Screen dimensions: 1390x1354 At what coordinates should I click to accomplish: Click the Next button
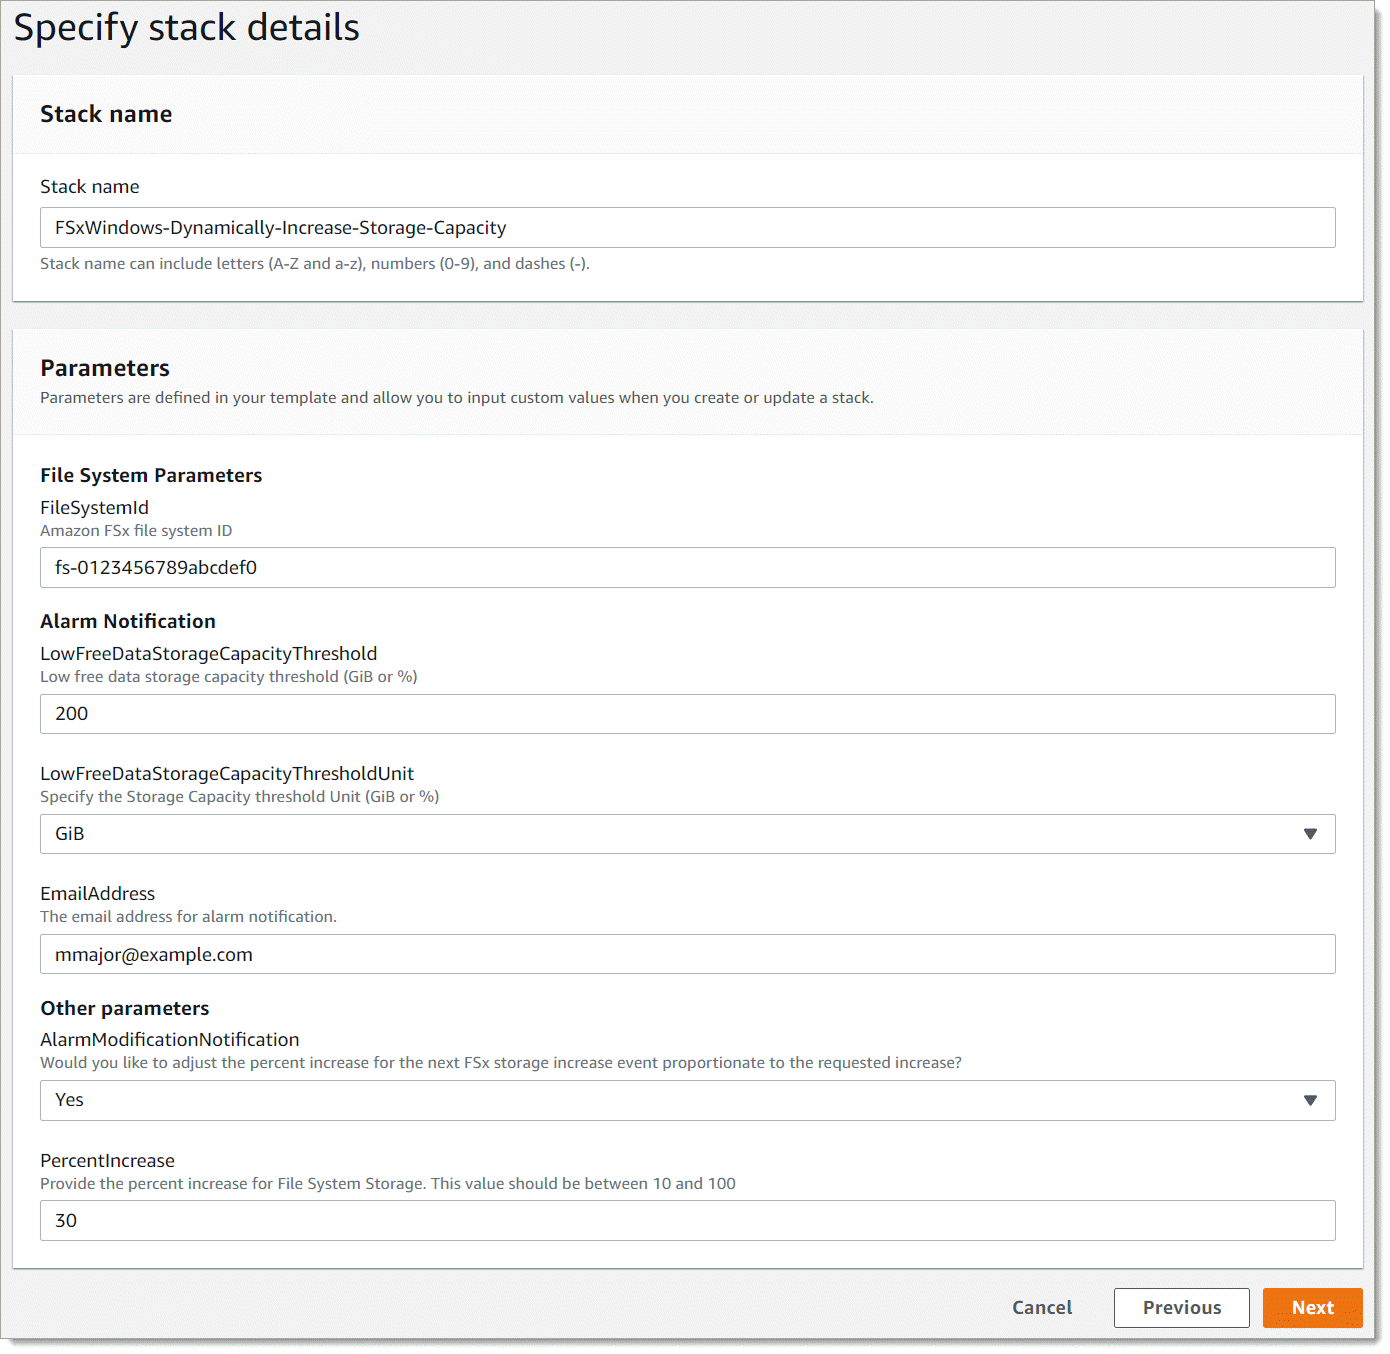[1312, 1307]
